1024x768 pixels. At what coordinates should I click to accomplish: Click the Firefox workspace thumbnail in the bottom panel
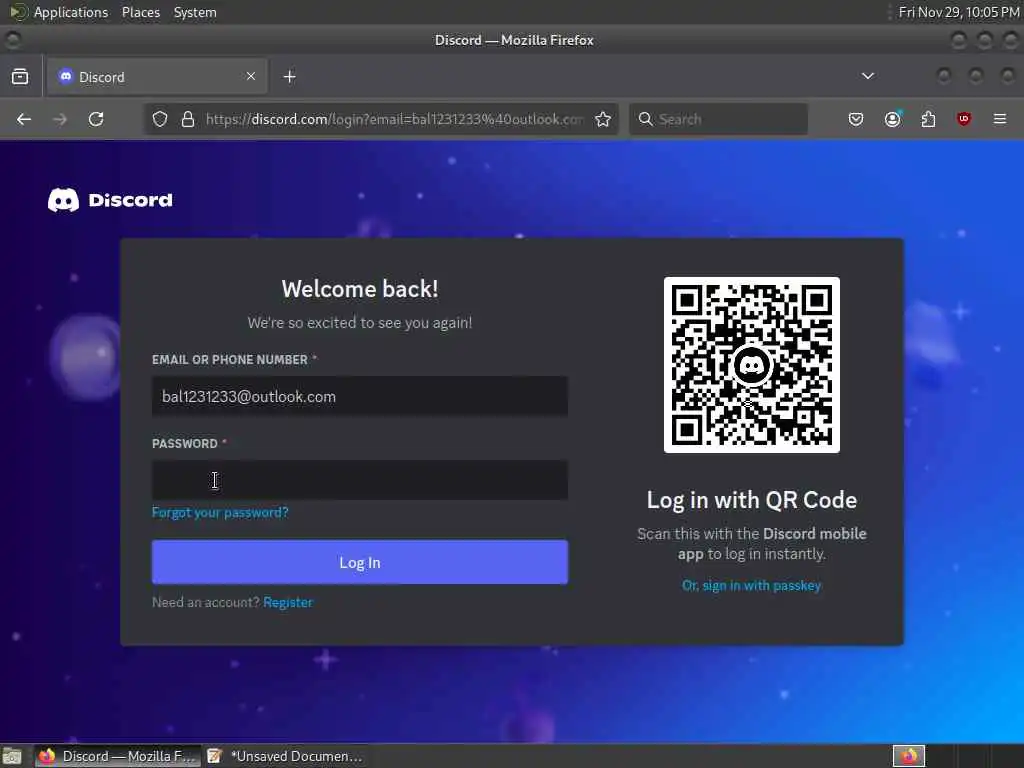[909, 756]
